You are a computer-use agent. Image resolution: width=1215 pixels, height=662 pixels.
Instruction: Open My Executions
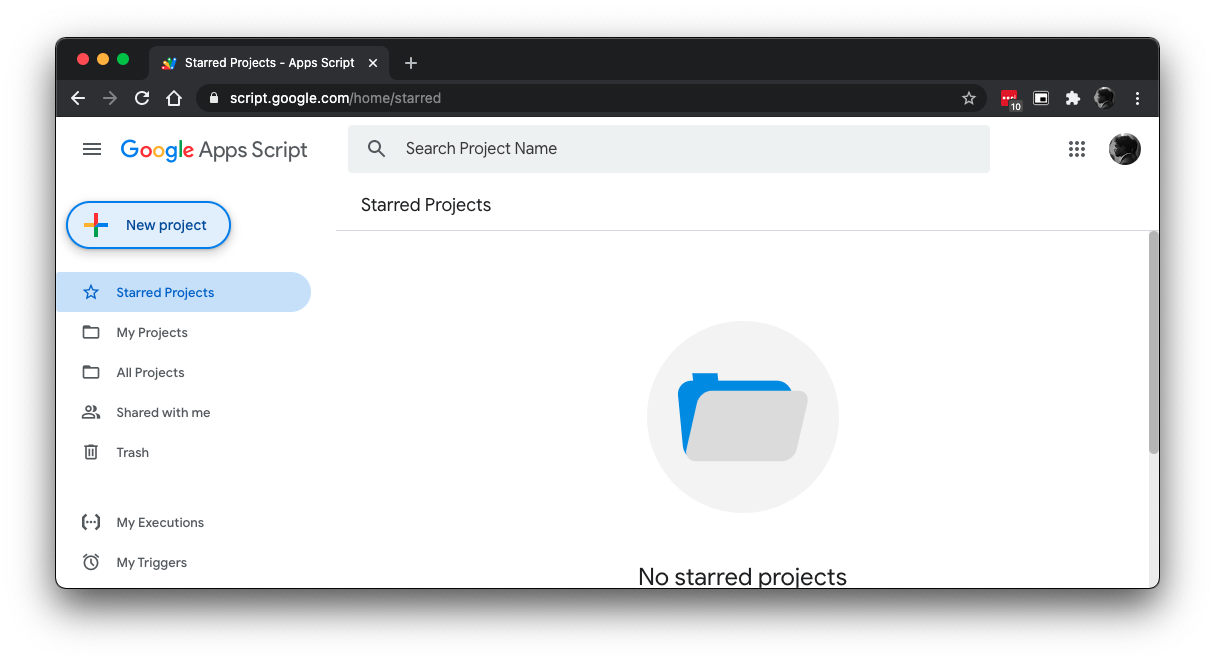[160, 522]
